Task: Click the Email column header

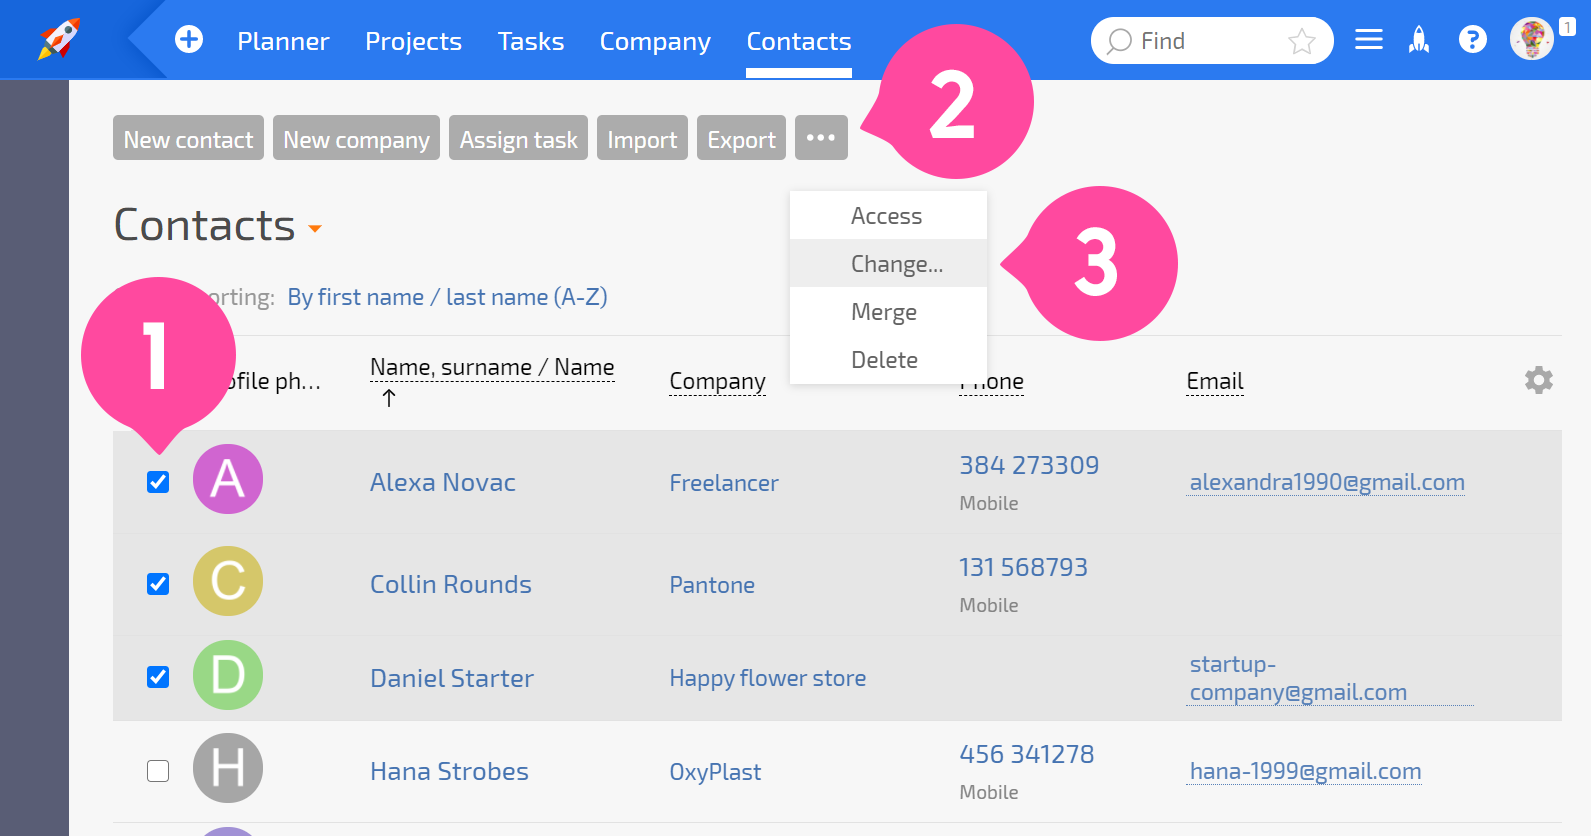Action: pos(1215,381)
